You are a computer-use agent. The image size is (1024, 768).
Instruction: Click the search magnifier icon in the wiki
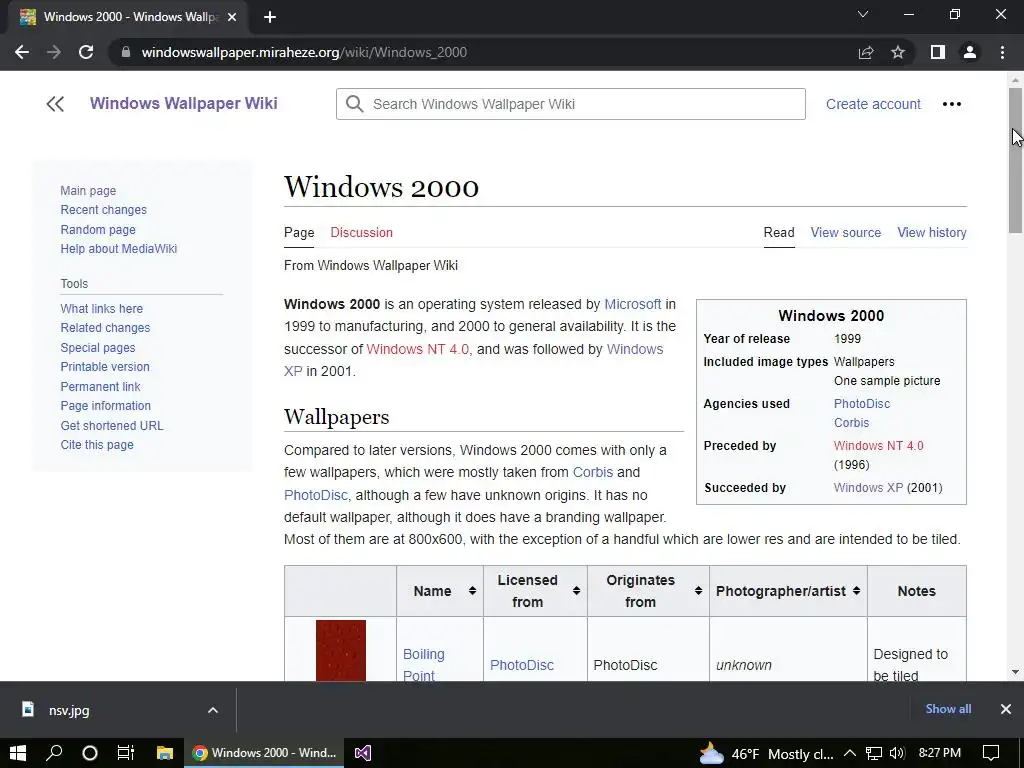click(x=355, y=104)
